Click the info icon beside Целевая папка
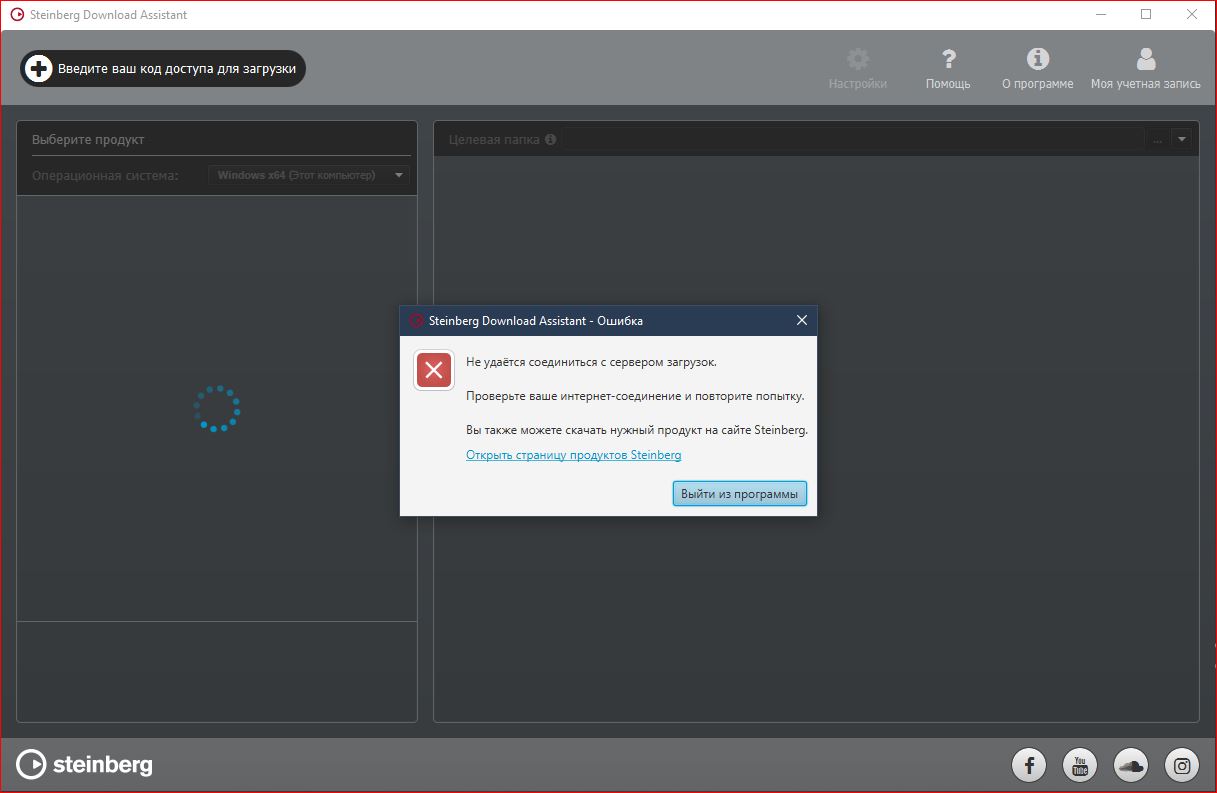Image resolution: width=1217 pixels, height=793 pixels. coord(550,140)
